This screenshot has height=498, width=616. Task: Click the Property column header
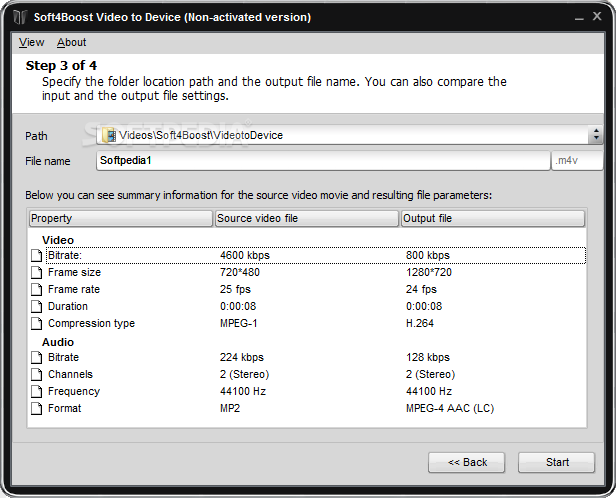click(x=121, y=218)
